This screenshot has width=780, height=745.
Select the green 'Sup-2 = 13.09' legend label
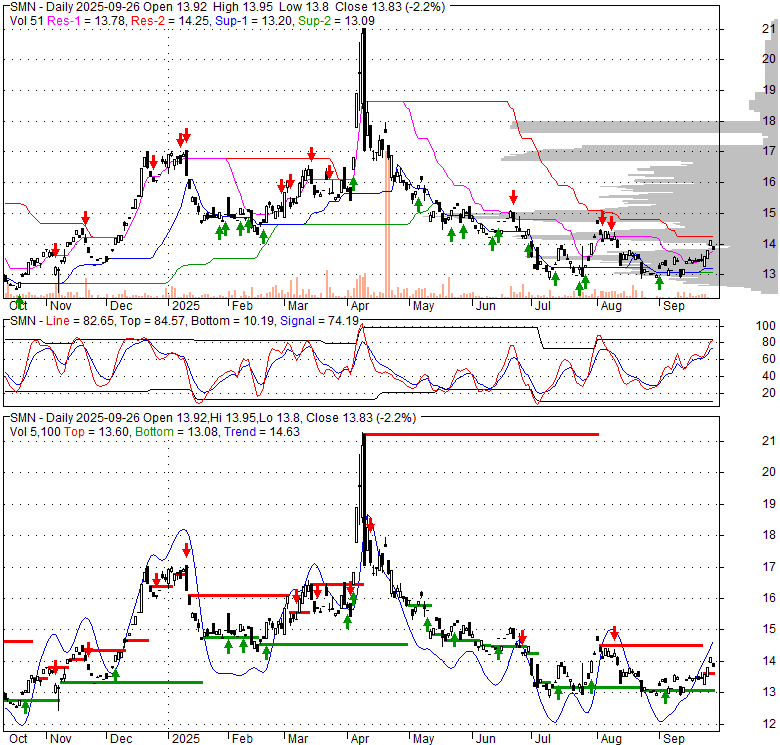[x=336, y=21]
